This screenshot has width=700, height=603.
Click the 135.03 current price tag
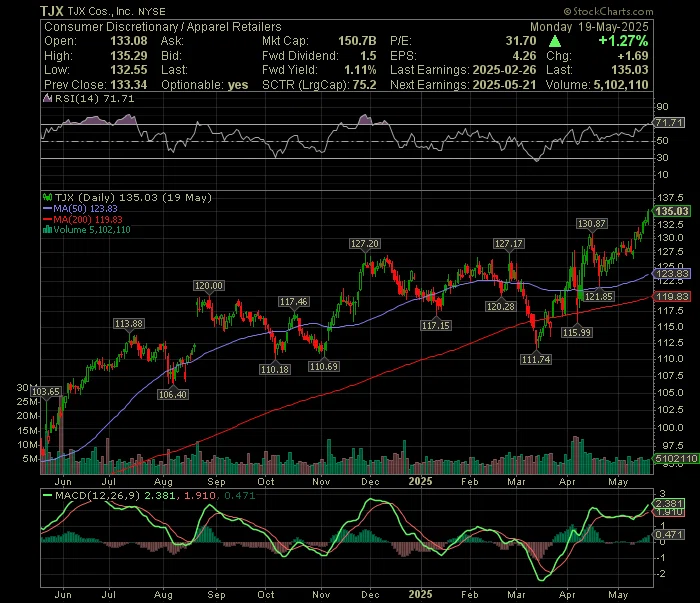point(671,211)
